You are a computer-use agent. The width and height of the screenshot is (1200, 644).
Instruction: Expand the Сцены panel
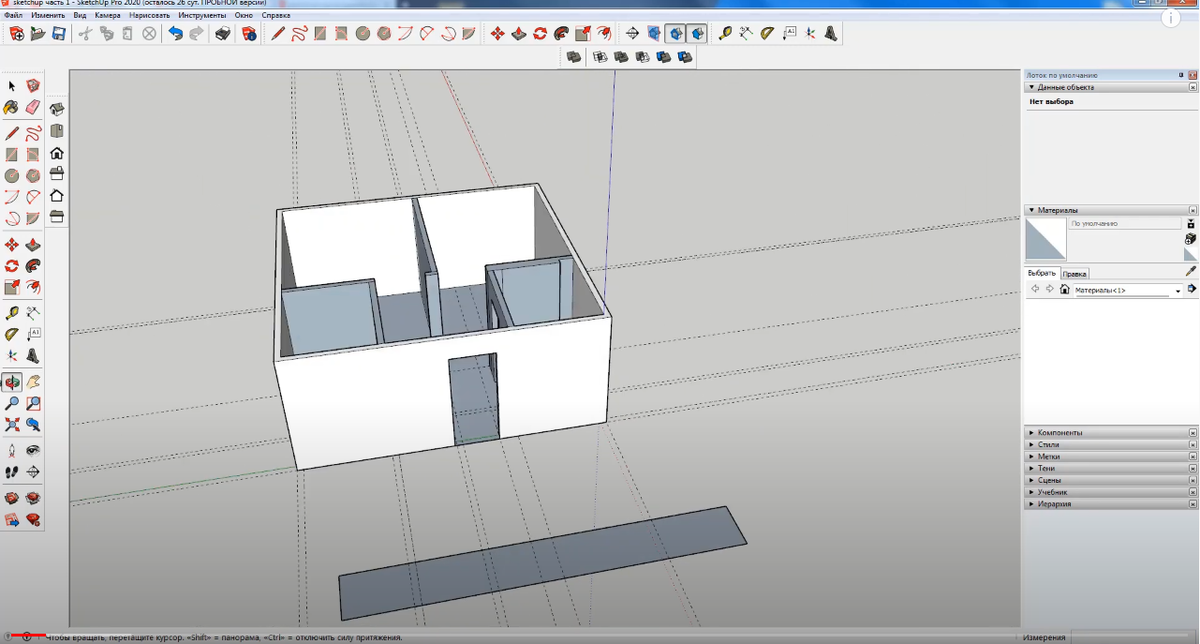(x=1031, y=480)
